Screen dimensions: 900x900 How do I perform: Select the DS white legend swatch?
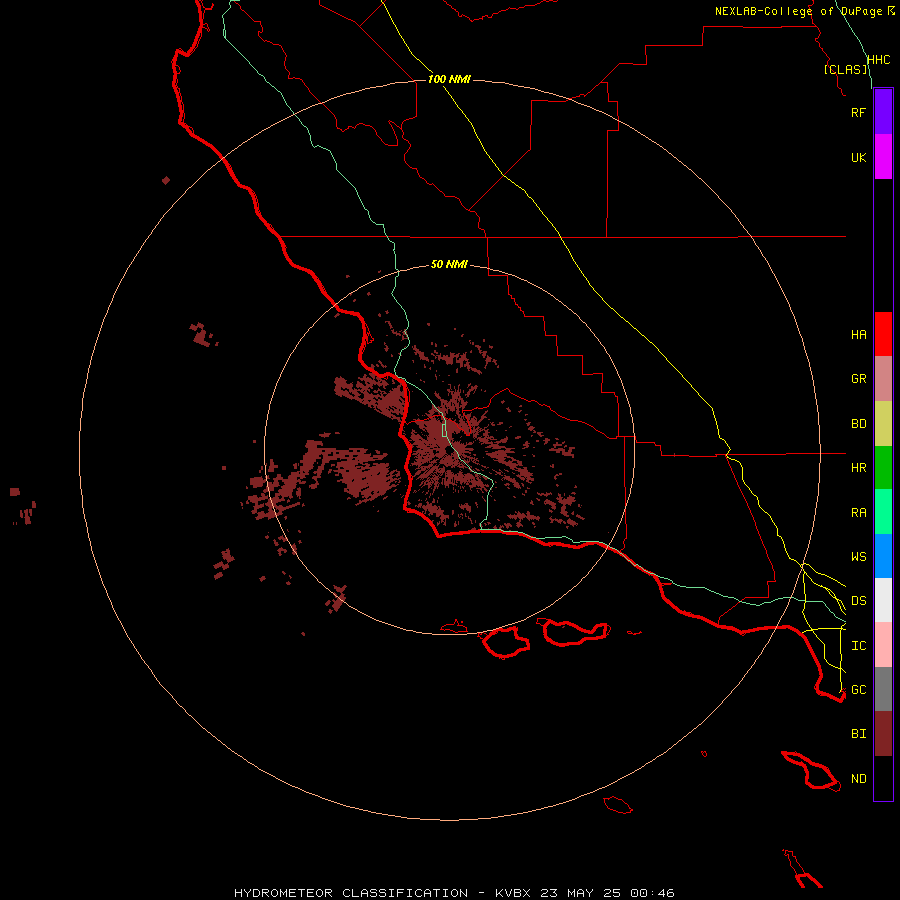click(883, 600)
